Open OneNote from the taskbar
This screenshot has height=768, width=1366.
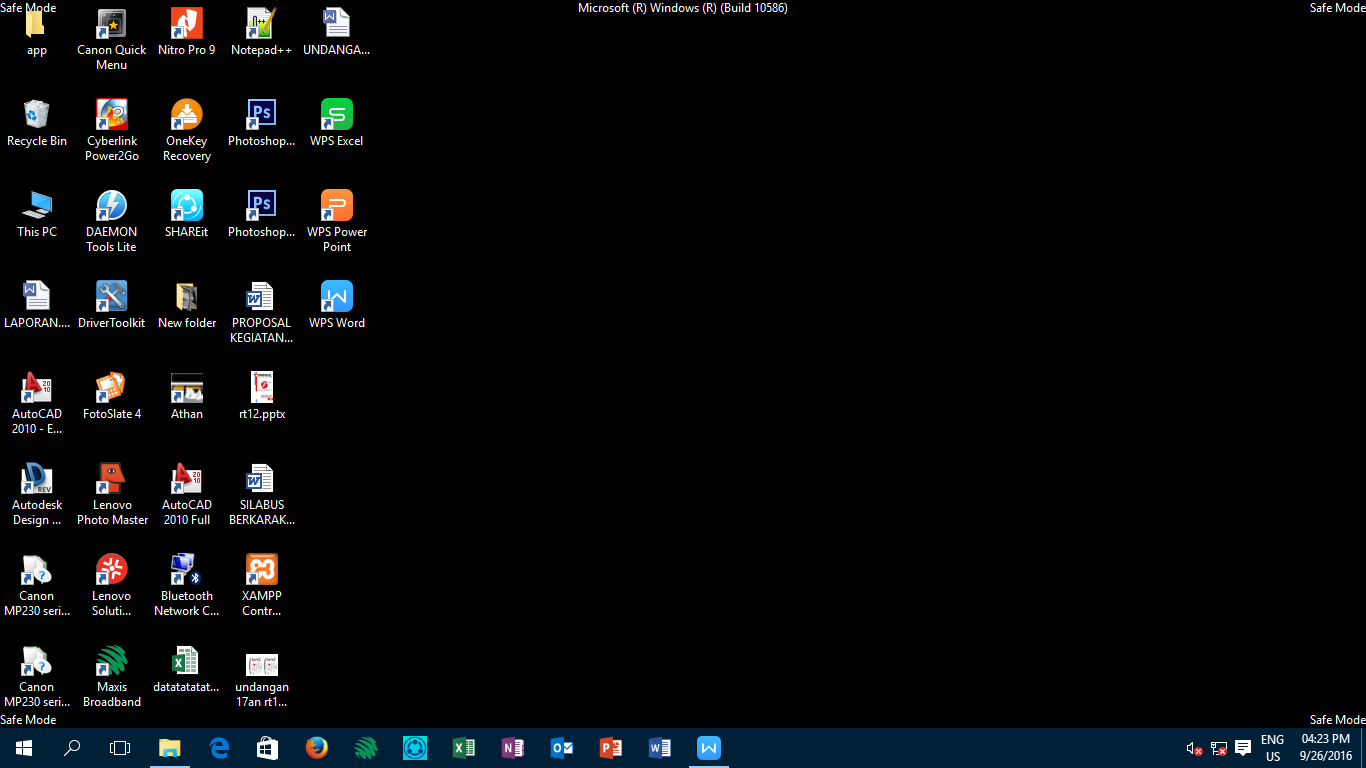513,748
